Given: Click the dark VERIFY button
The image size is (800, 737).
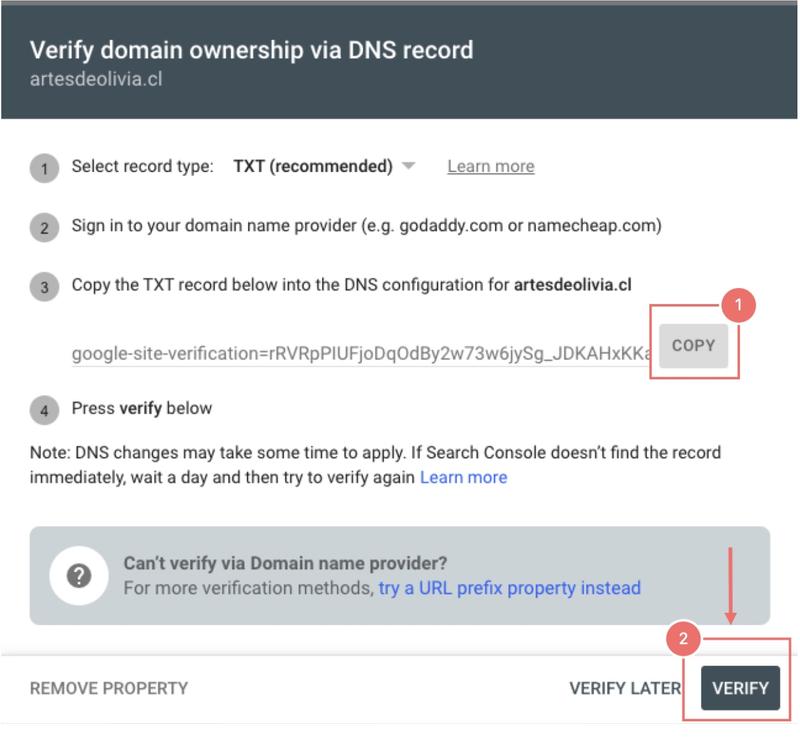Looking at the screenshot, I should (x=740, y=688).
